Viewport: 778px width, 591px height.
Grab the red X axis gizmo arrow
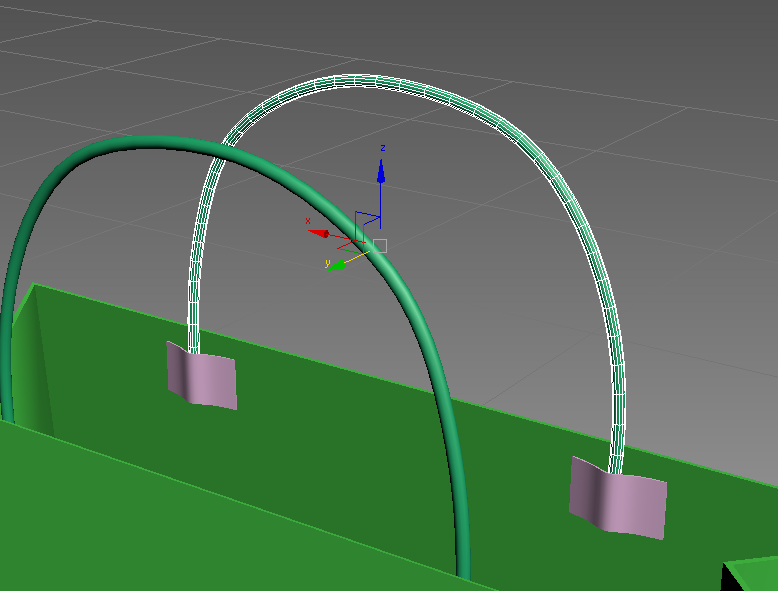pyautogui.click(x=318, y=233)
